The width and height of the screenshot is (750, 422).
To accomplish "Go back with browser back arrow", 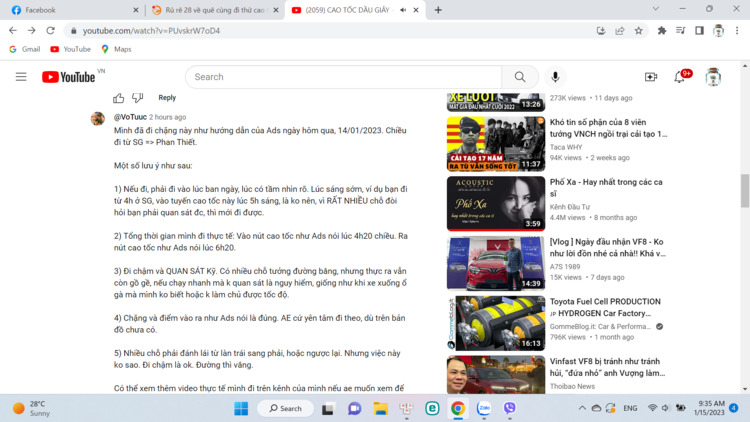I will [13, 30].
